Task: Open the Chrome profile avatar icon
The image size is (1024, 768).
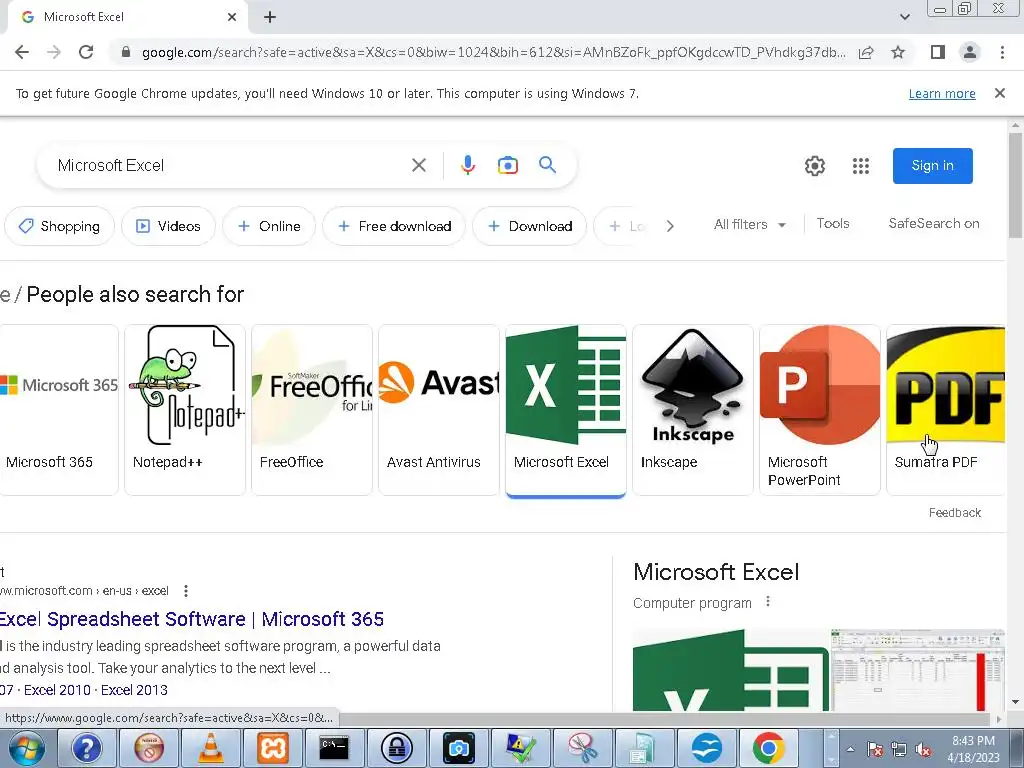Action: pyautogui.click(x=970, y=52)
